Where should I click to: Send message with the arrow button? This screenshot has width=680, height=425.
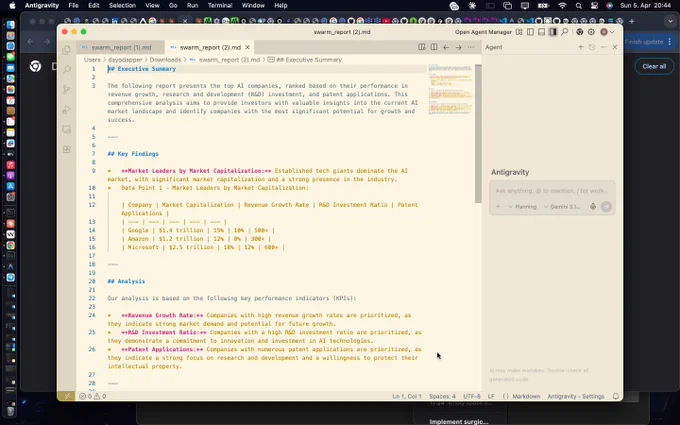[606, 207]
